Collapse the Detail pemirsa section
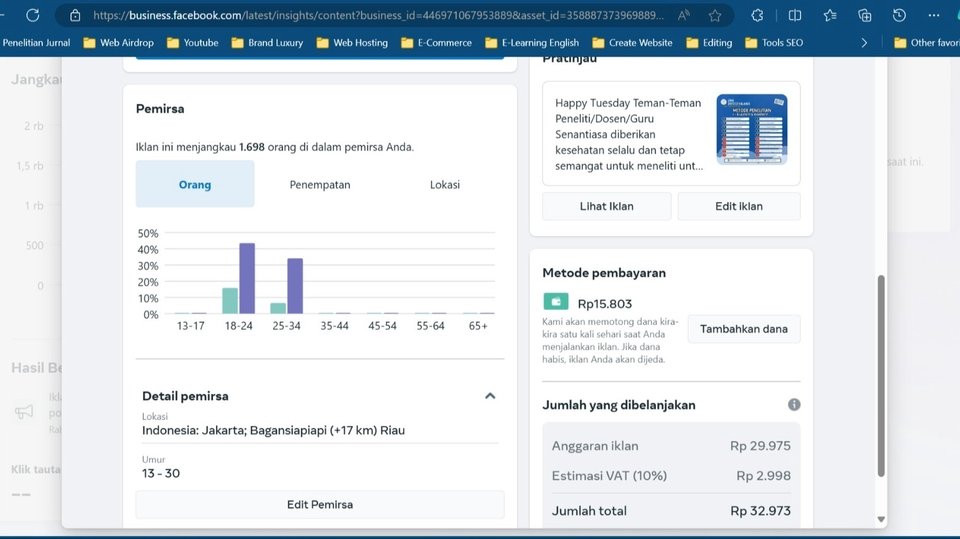Viewport: 960px width, 539px height. [490, 396]
